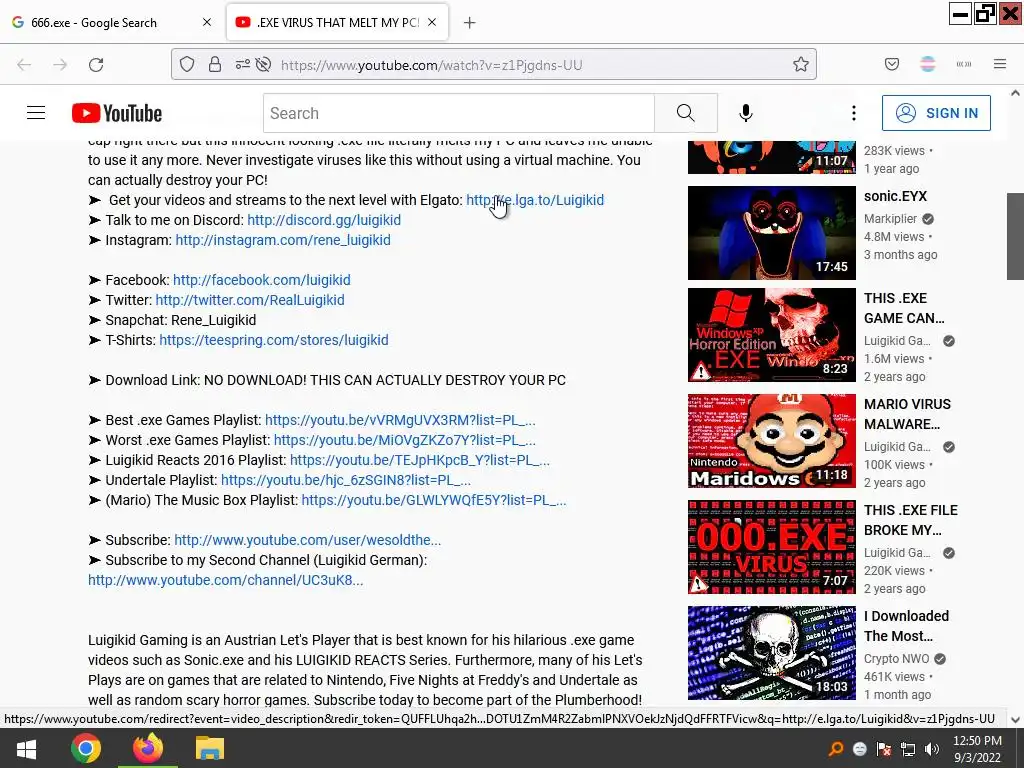The image size is (1024, 768).
Task: Open the toolbar icon right of striped extension
Action: [x=964, y=64]
